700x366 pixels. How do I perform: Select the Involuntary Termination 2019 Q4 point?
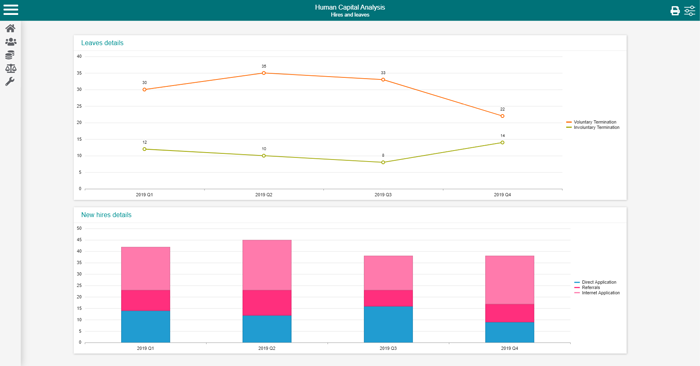[x=502, y=143]
